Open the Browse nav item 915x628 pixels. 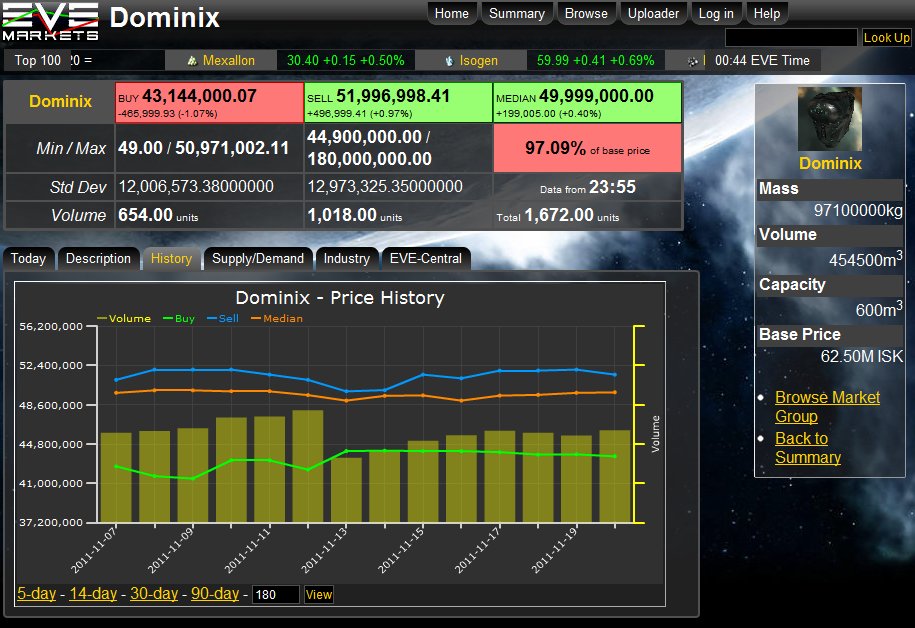586,13
